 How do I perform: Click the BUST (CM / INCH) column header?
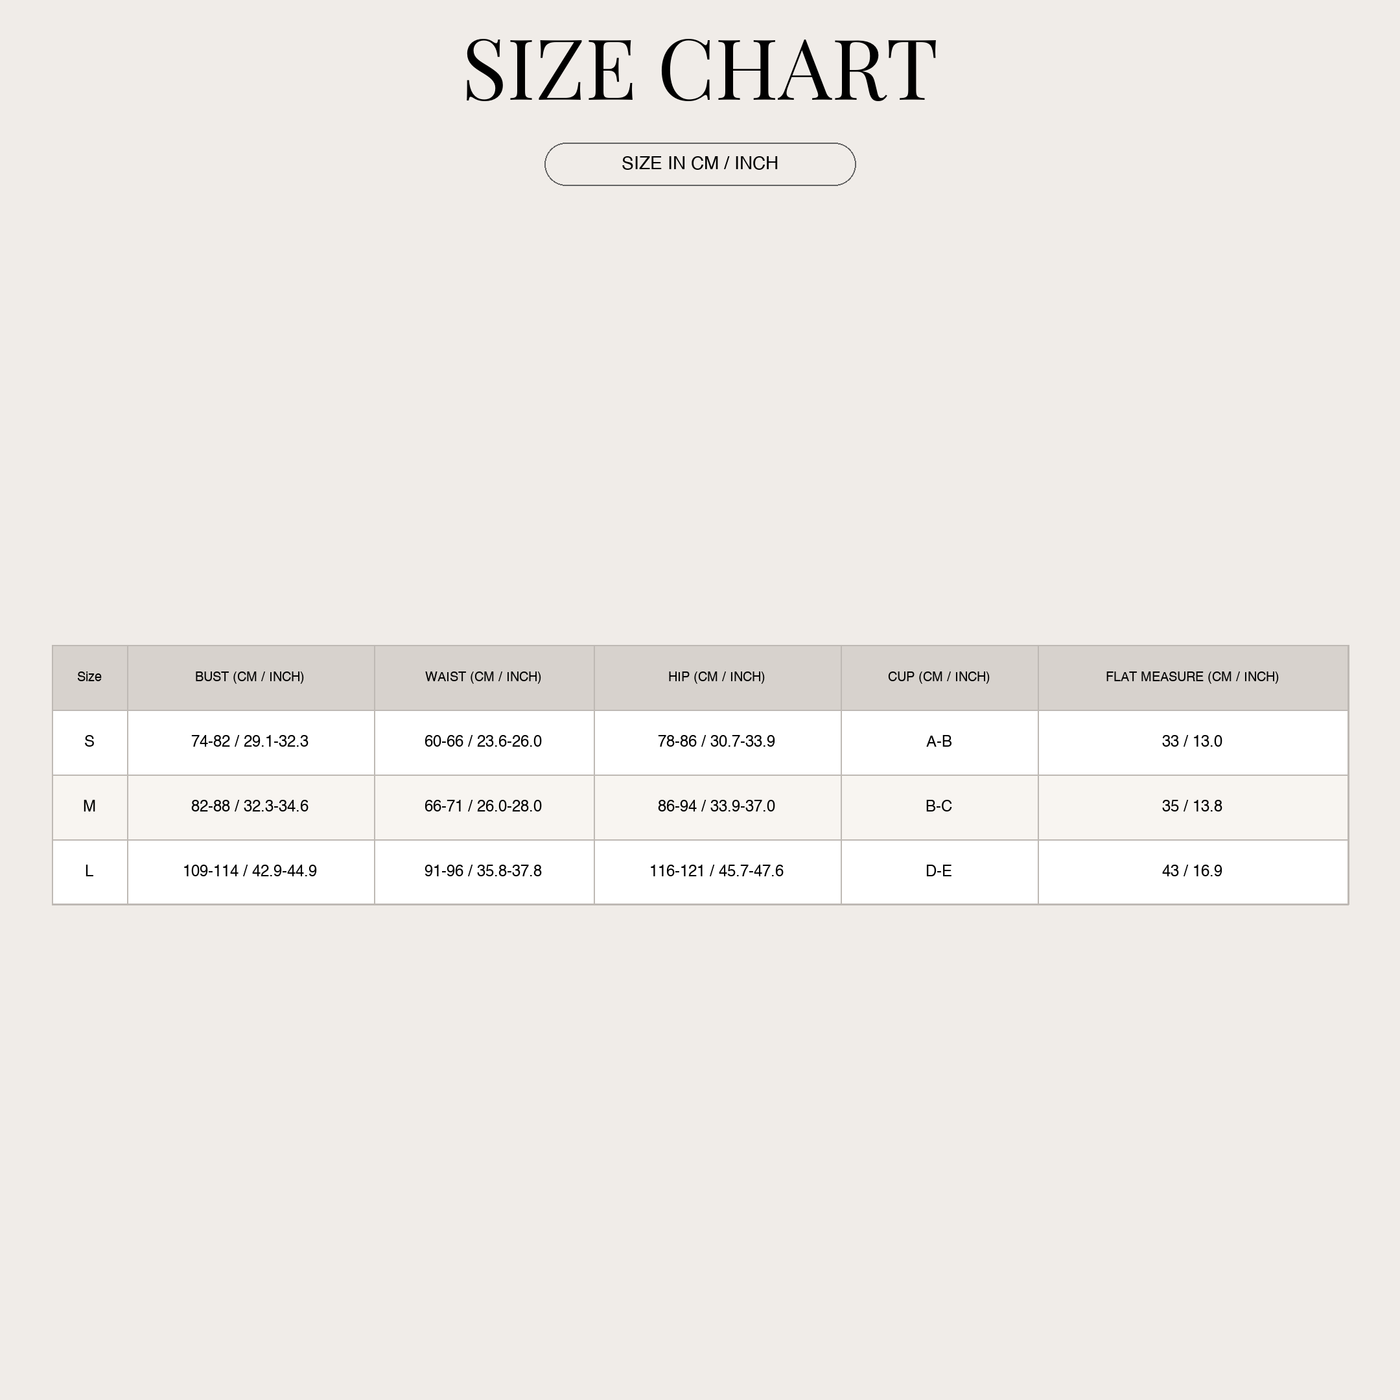point(250,678)
